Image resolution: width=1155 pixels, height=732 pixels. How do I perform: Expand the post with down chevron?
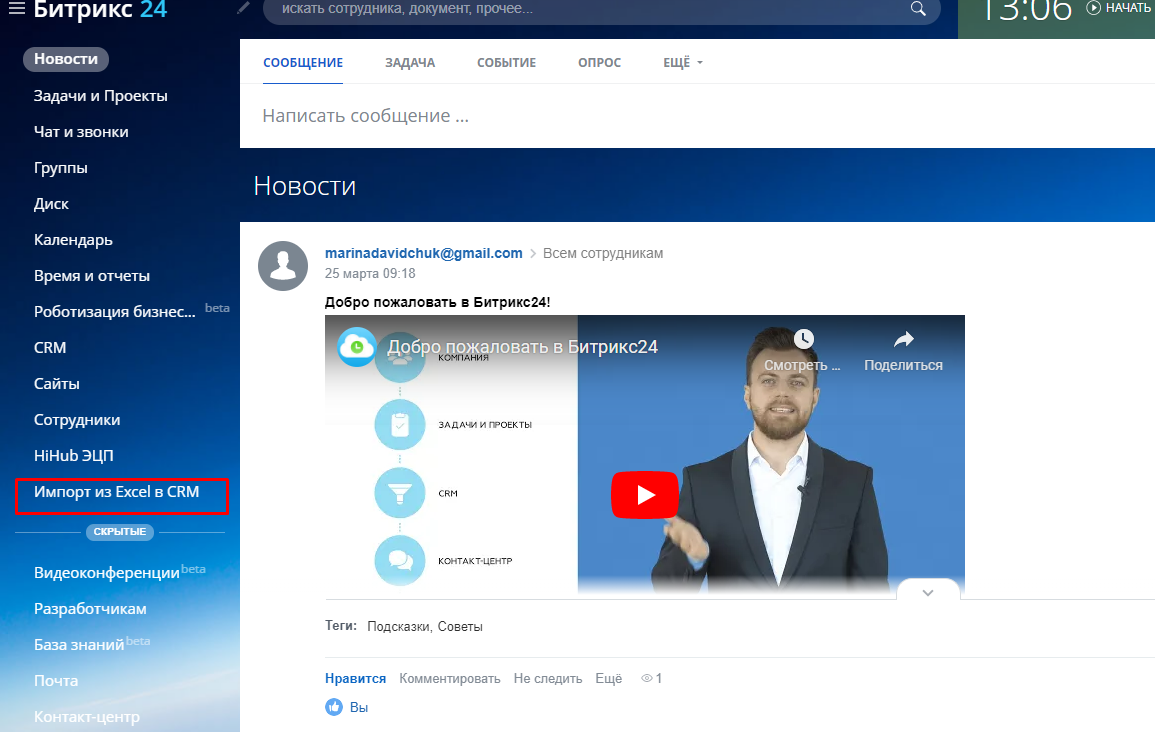[x=928, y=593]
